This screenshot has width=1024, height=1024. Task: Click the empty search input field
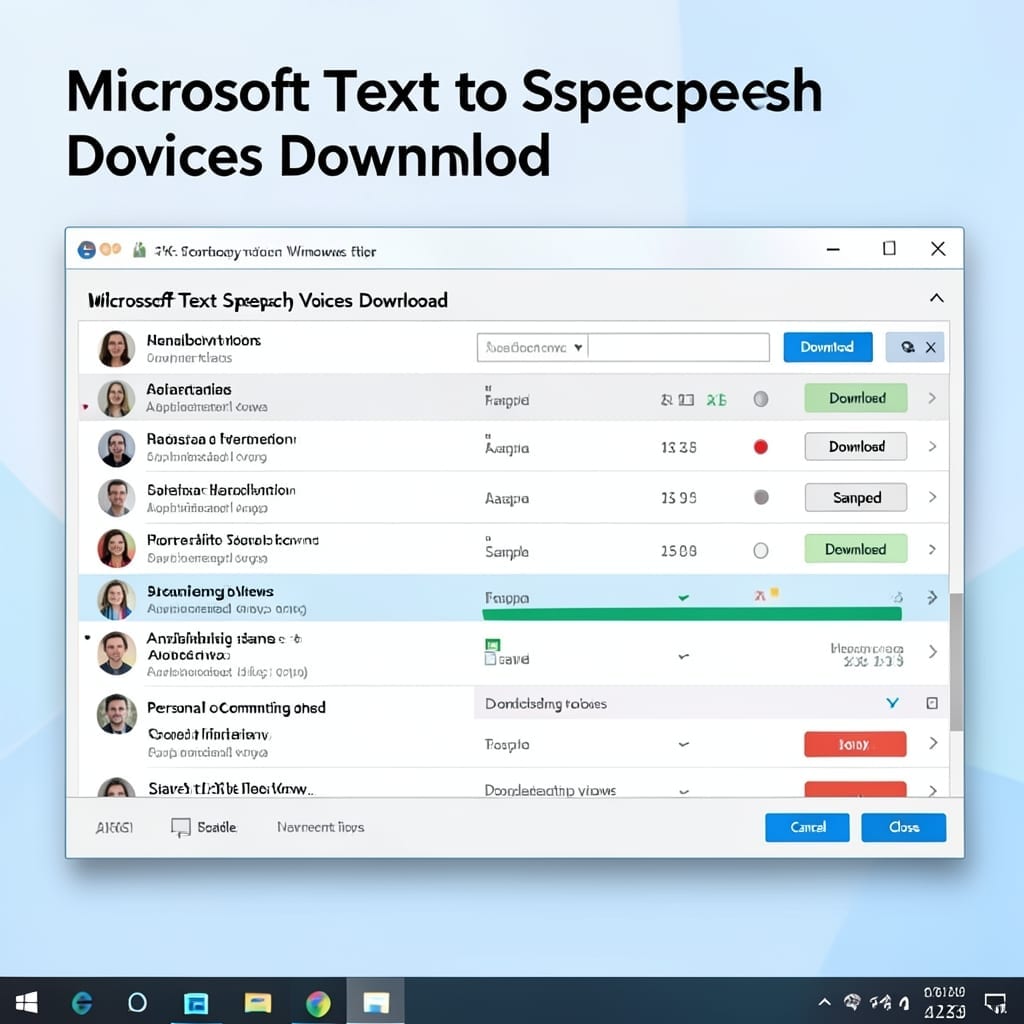point(679,347)
